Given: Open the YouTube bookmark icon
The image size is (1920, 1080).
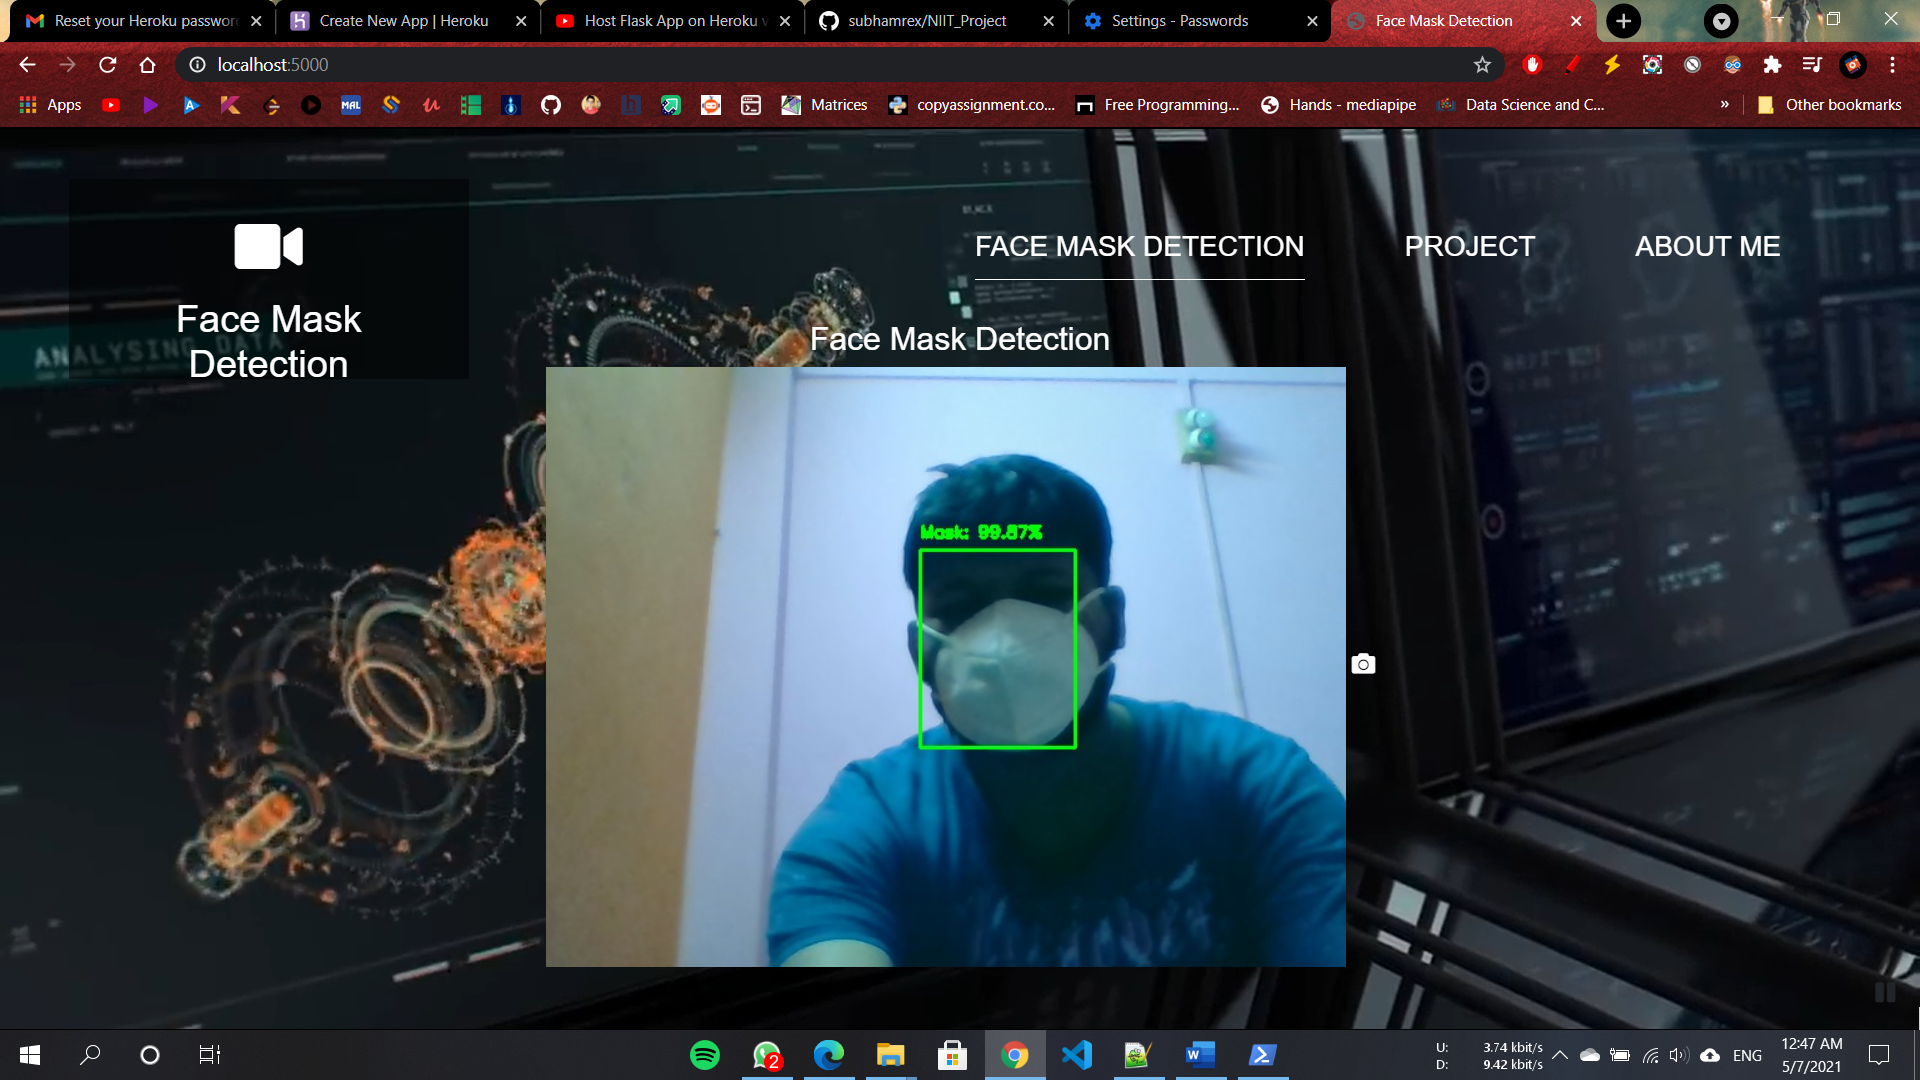Looking at the screenshot, I should point(111,105).
